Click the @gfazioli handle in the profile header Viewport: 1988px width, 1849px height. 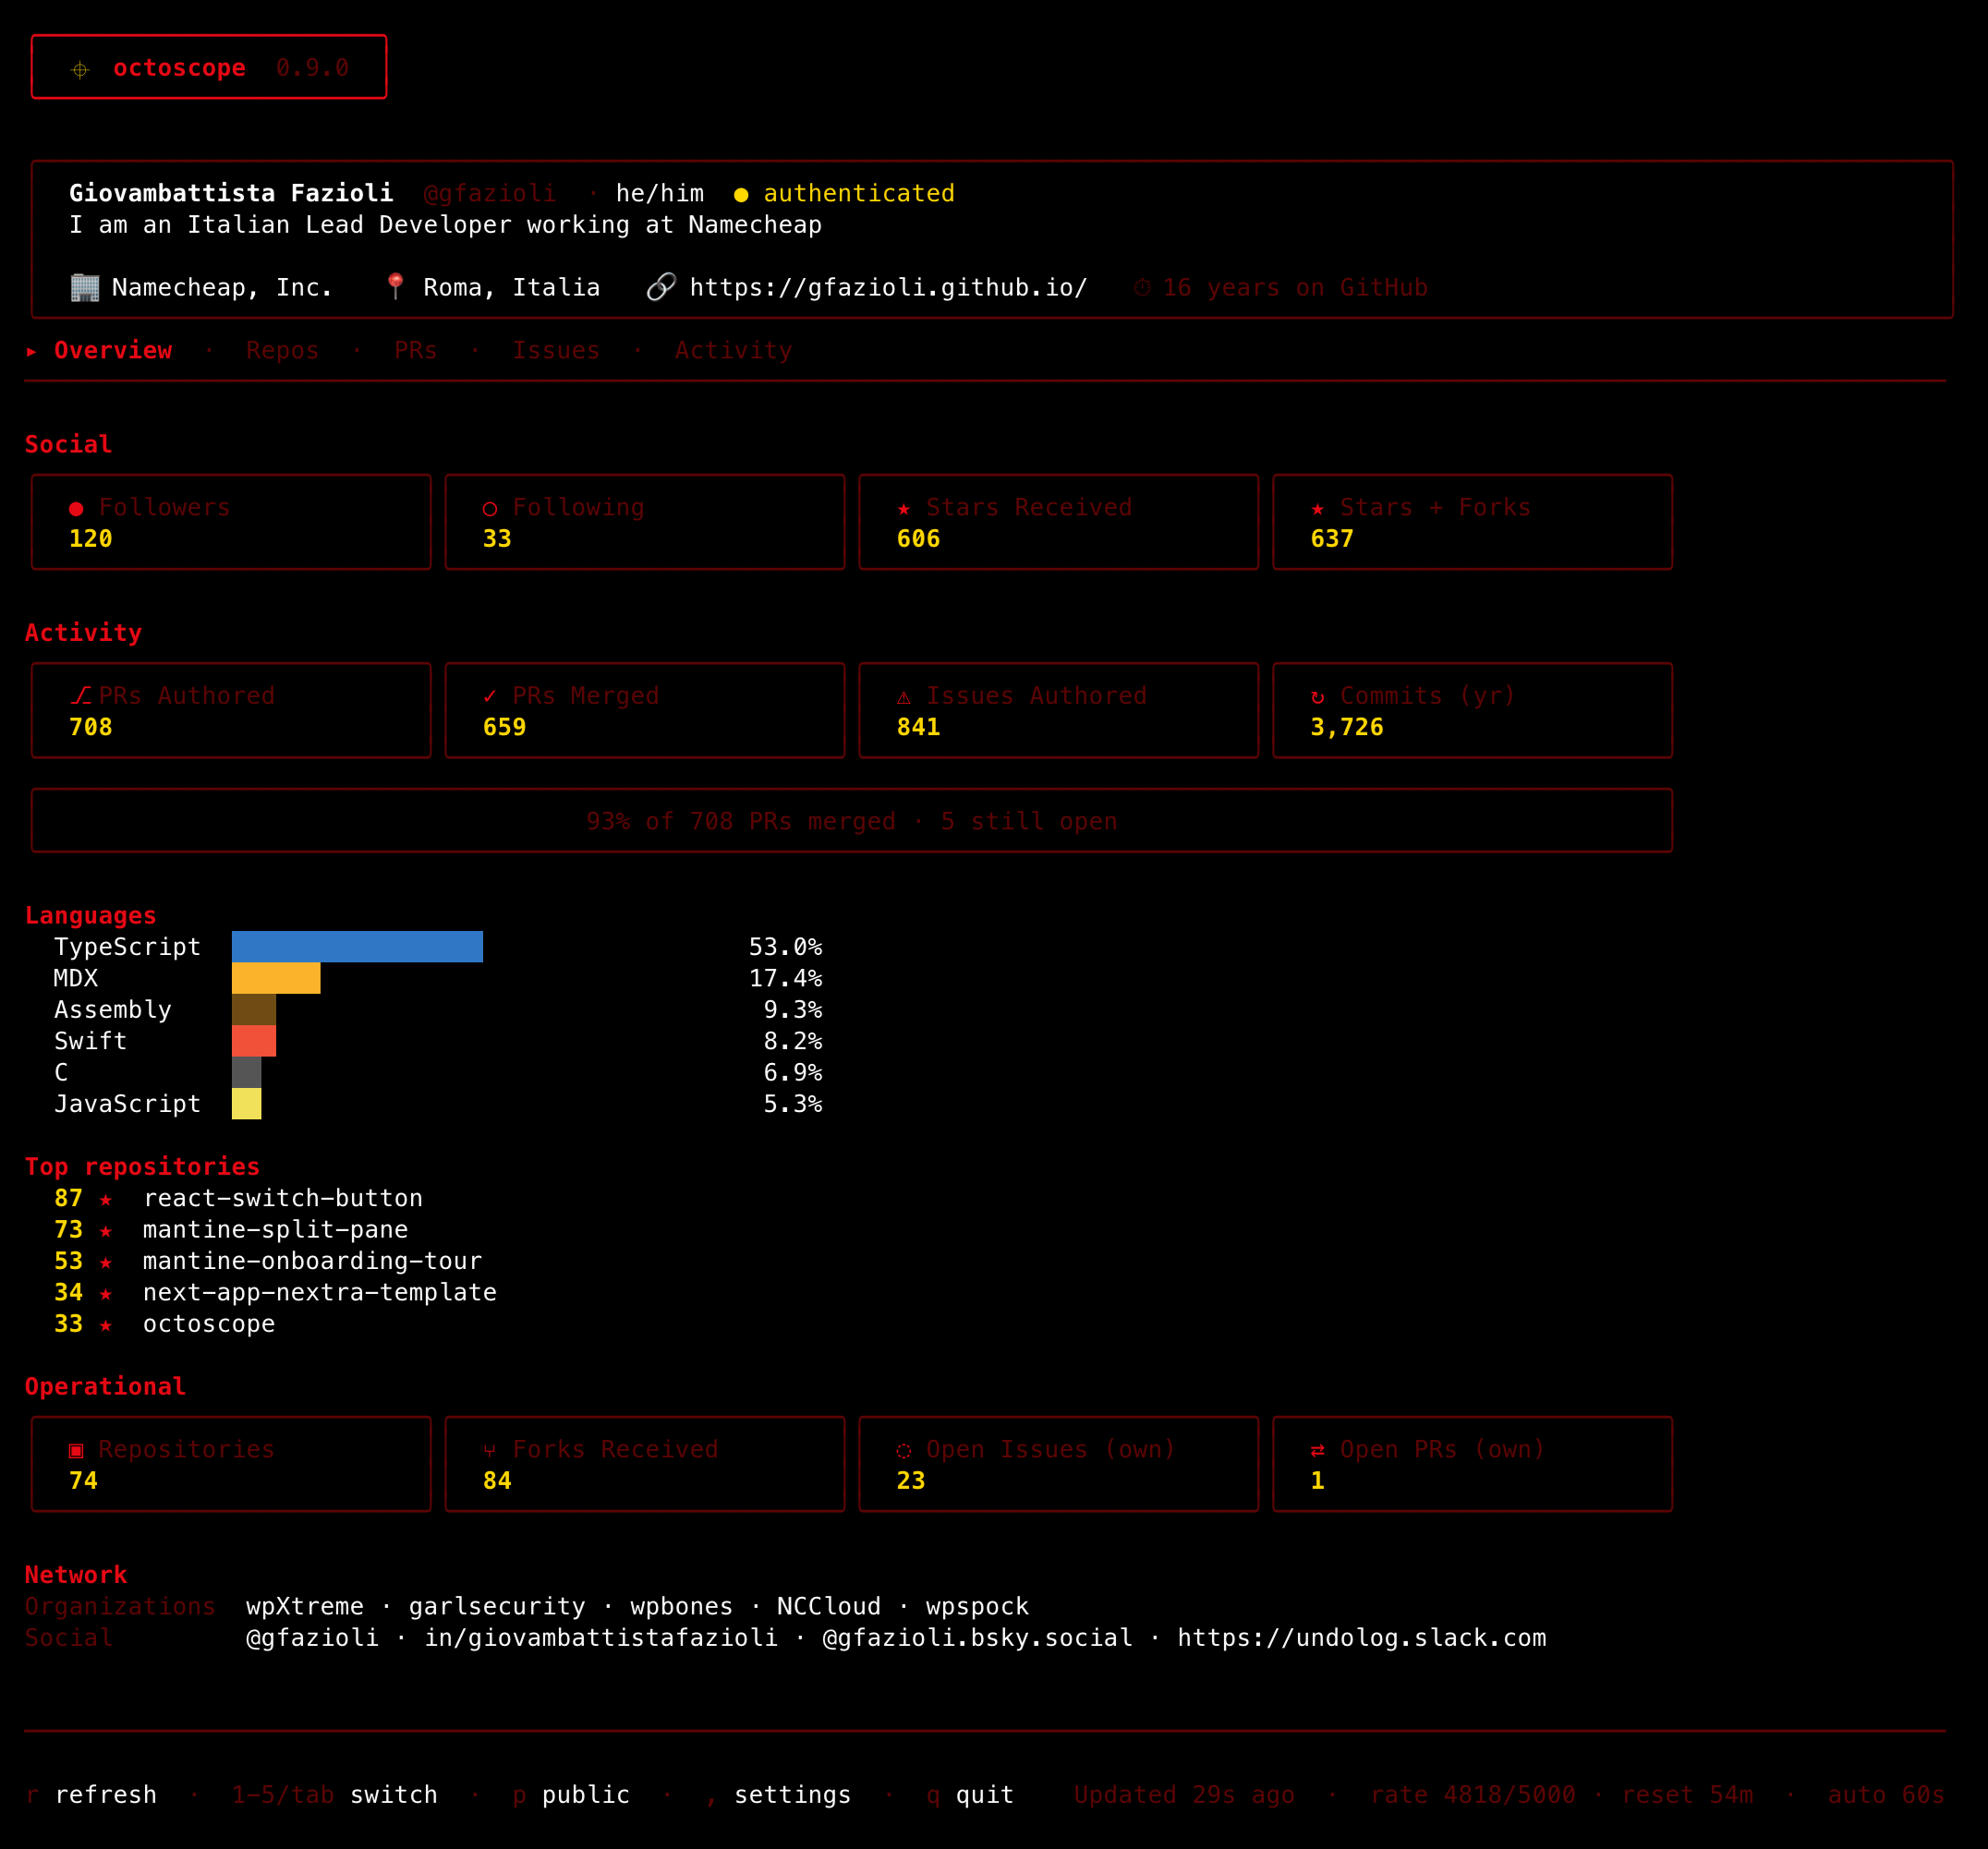490,193
